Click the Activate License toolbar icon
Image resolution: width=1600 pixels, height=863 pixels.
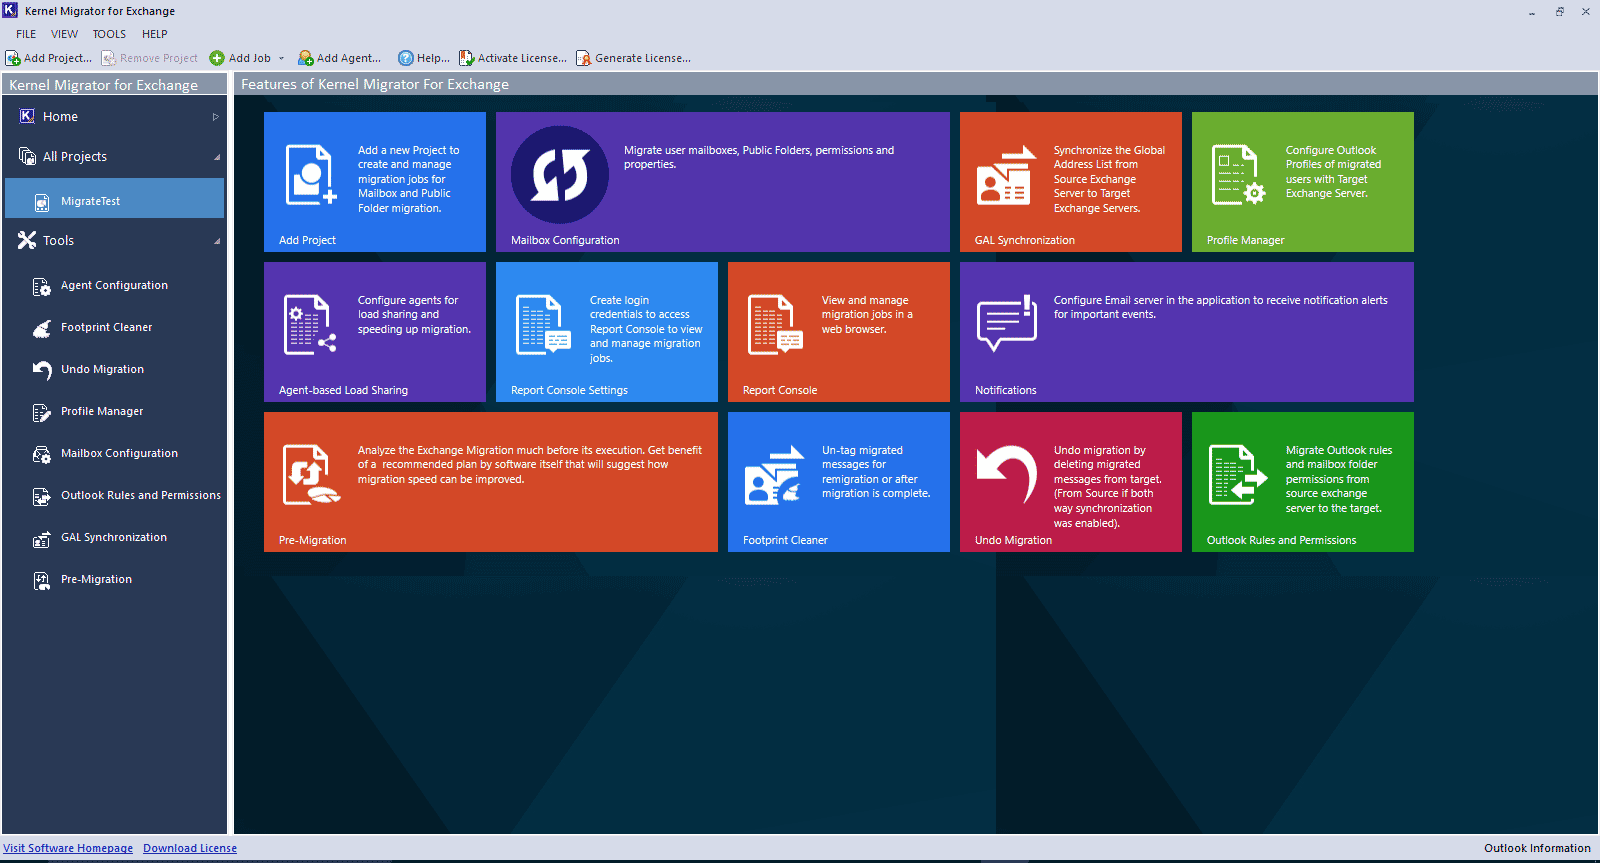click(466, 58)
